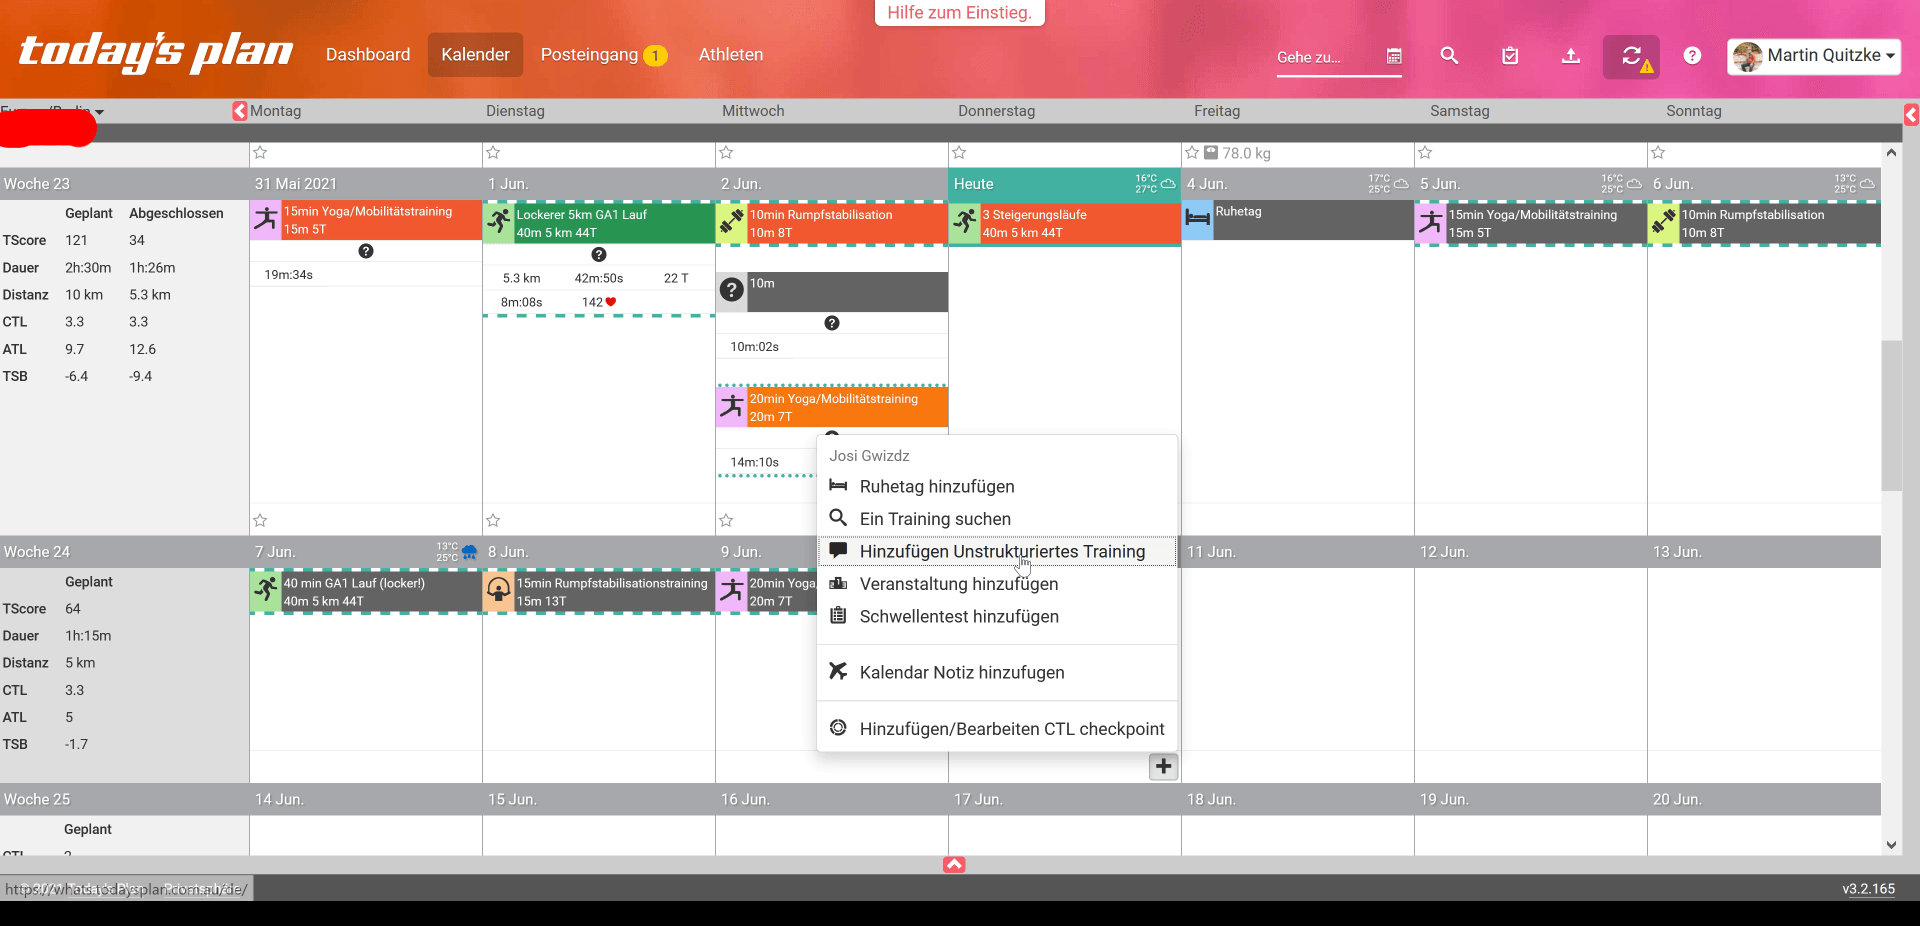This screenshot has width=1920, height=926.
Task: Click the upload file icon
Action: click(x=1571, y=56)
